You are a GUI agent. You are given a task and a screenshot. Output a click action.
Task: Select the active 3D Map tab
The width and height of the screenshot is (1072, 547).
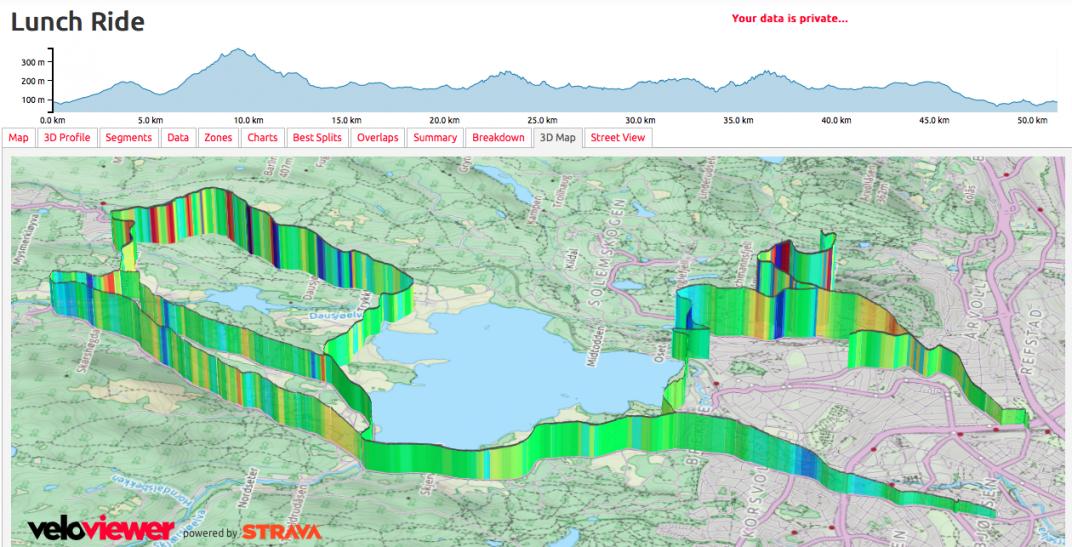point(557,138)
